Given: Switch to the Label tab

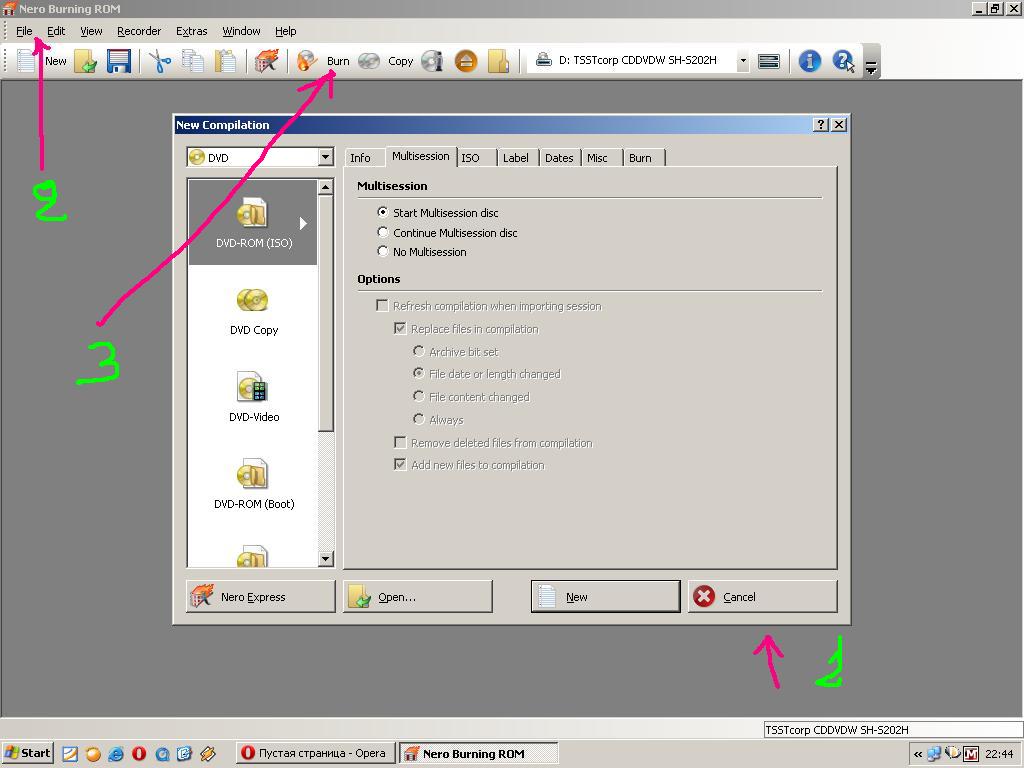Looking at the screenshot, I should point(515,158).
